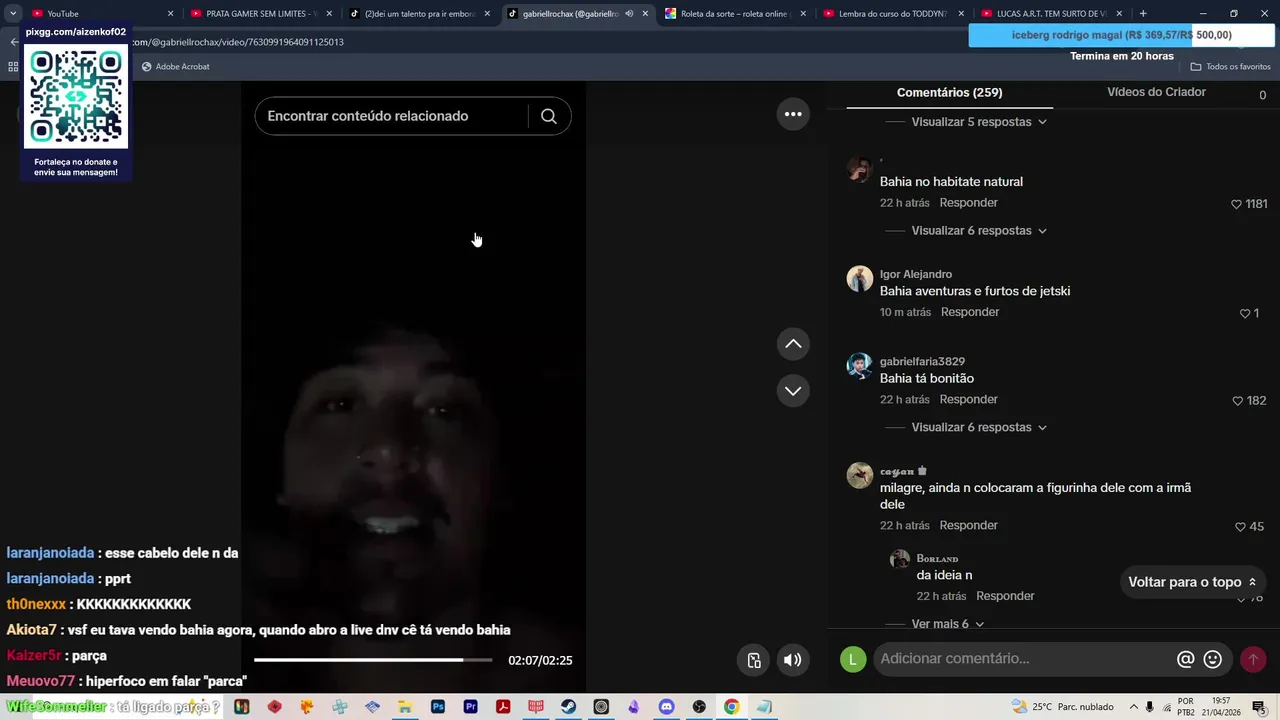Screen dimensions: 1280x720
Task: Click the address bar URL of the video
Action: pos(238,42)
